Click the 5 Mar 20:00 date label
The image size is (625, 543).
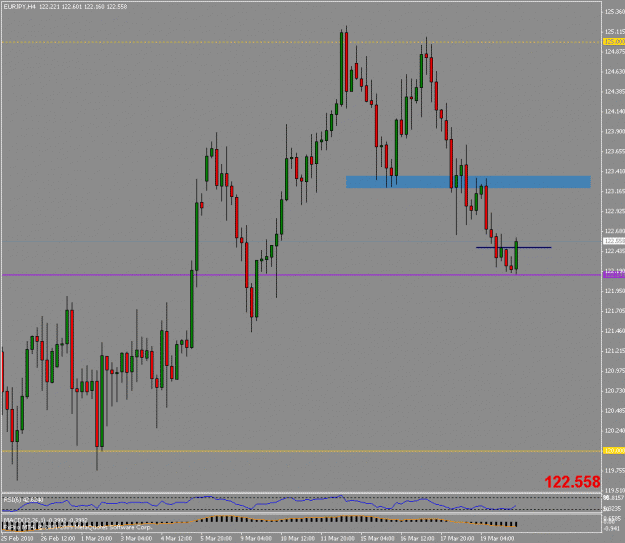pos(216,538)
